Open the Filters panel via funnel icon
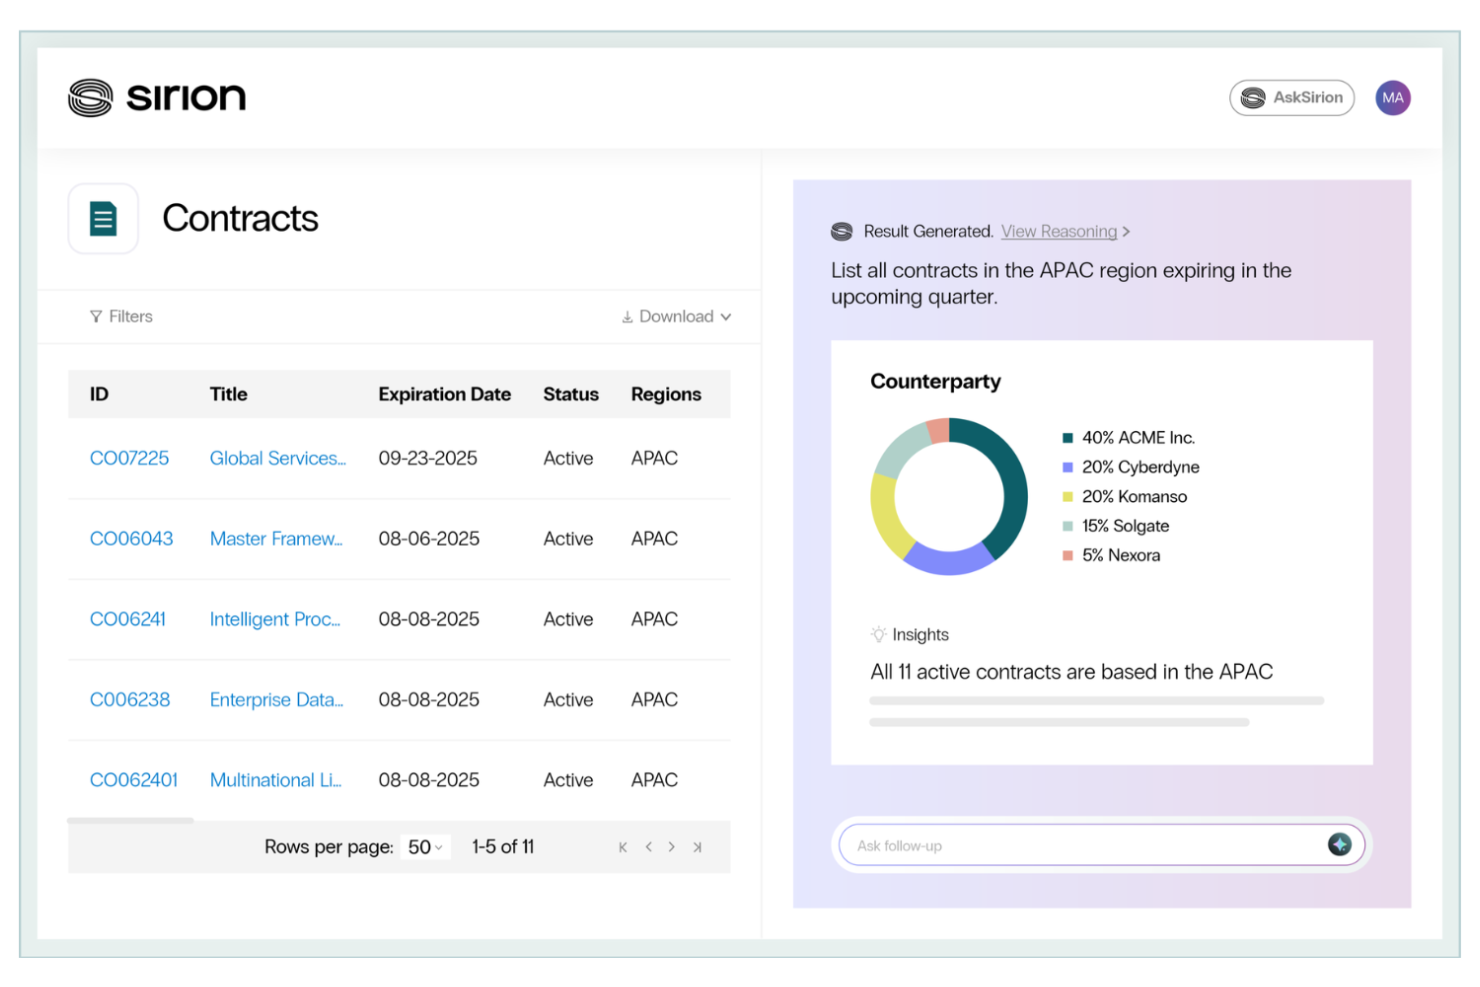The image size is (1480, 987). click(x=95, y=316)
